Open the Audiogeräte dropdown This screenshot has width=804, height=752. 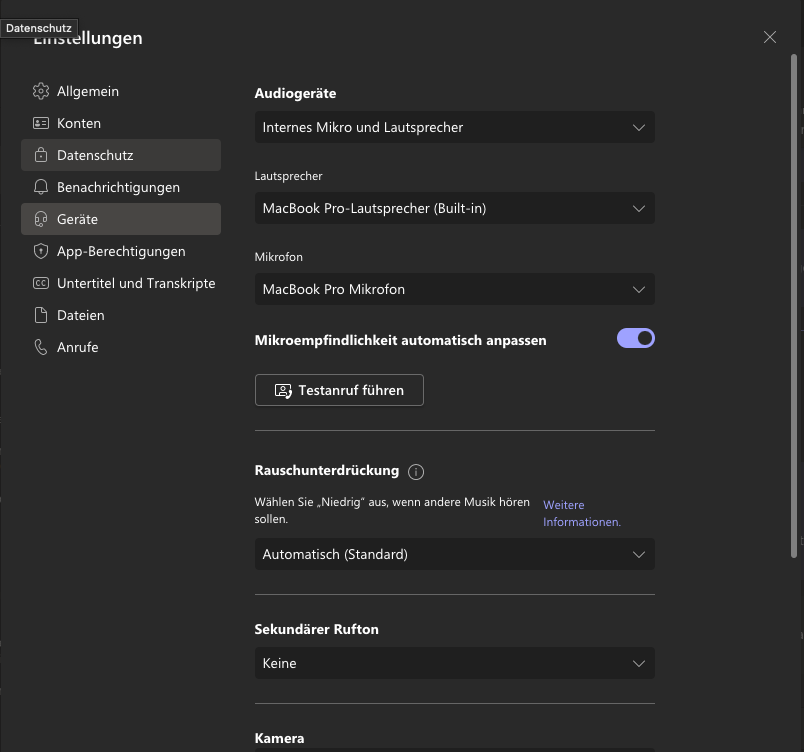[x=455, y=127]
